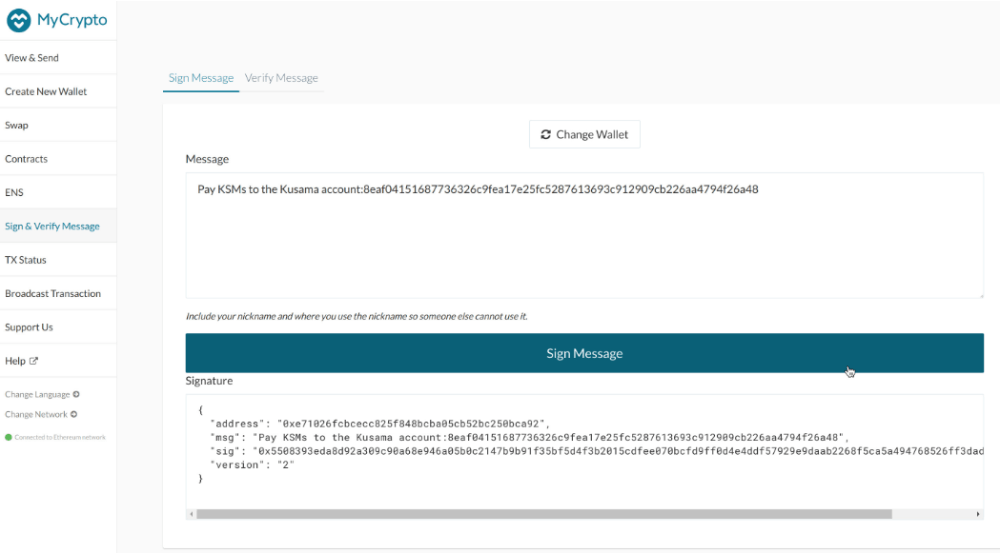This screenshot has height=553, width=1000.
Task: Go to the Swap section
Action: pyautogui.click(x=58, y=125)
